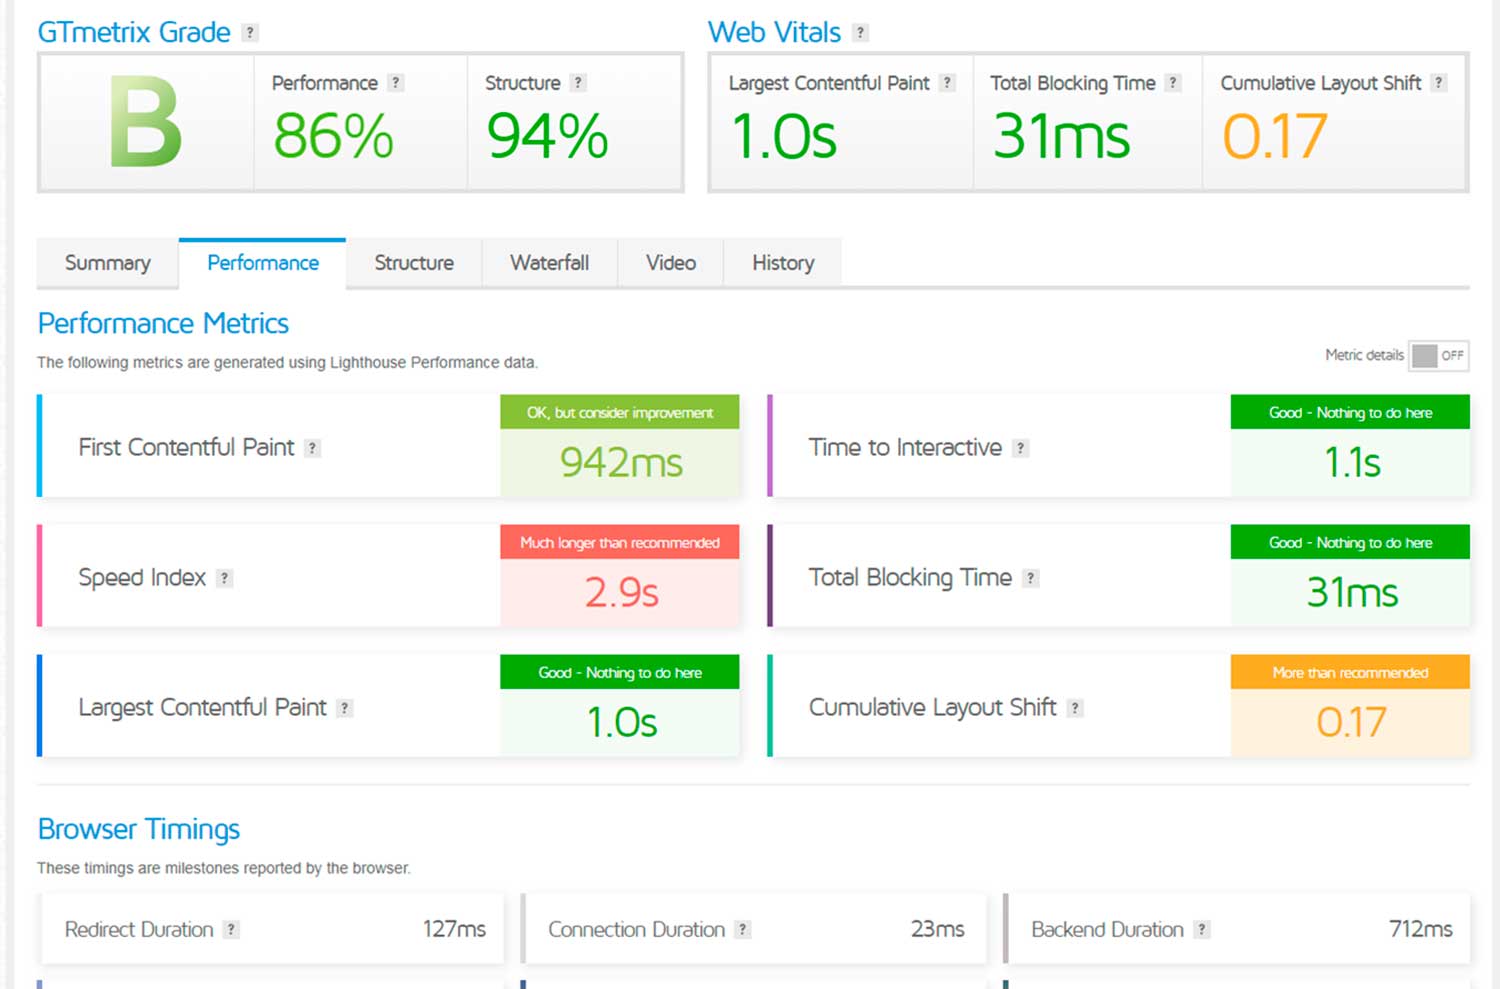Click the Speed Index metric label

click(x=142, y=578)
